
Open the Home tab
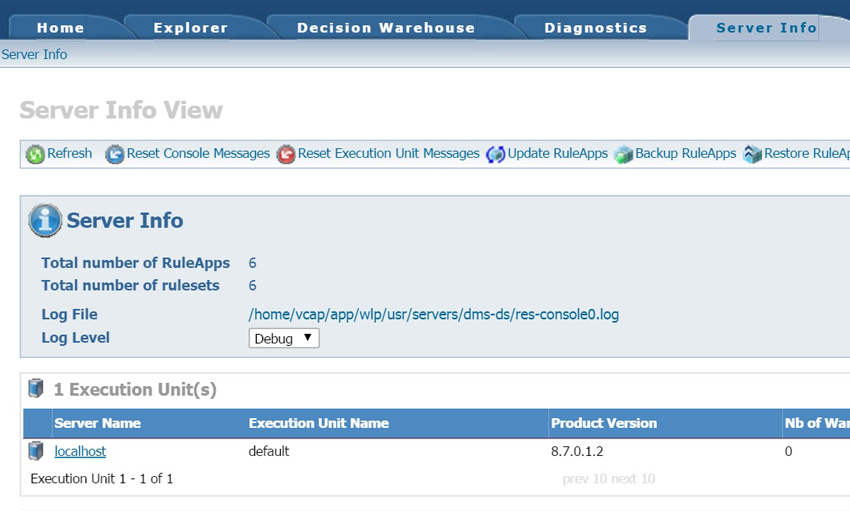[60, 28]
